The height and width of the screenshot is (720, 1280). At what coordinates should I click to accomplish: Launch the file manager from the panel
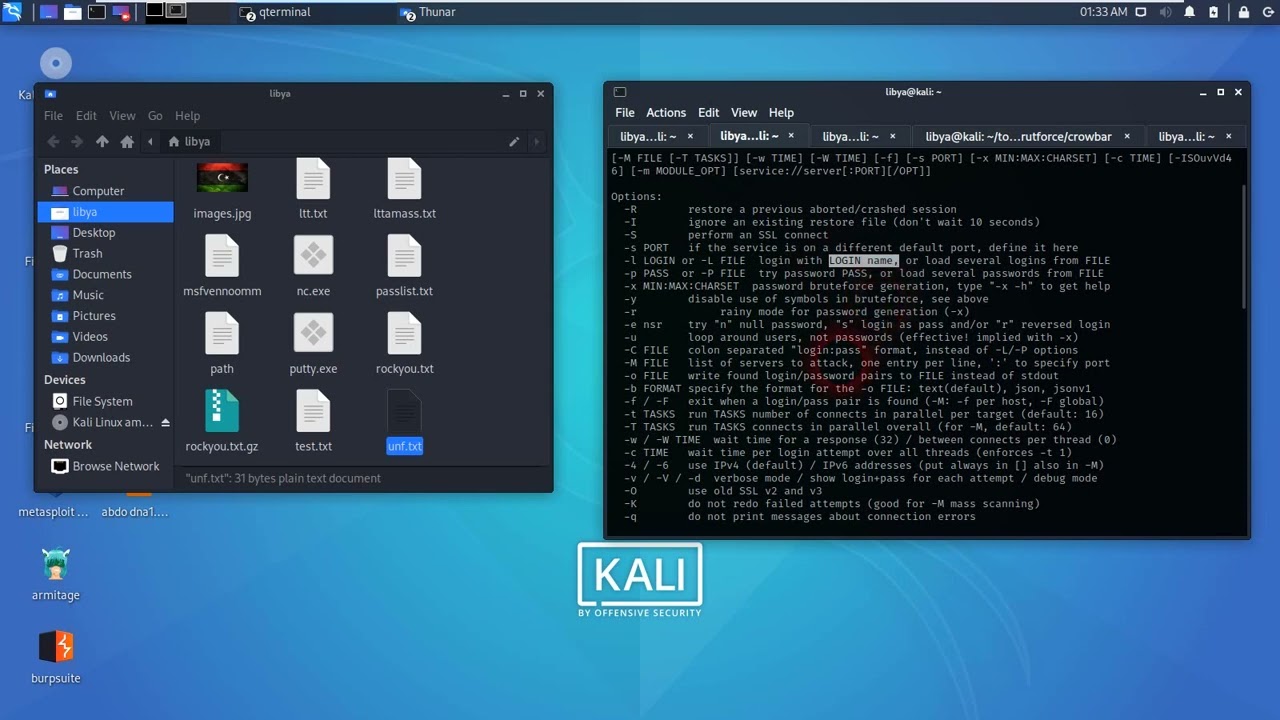pyautogui.click(x=73, y=12)
